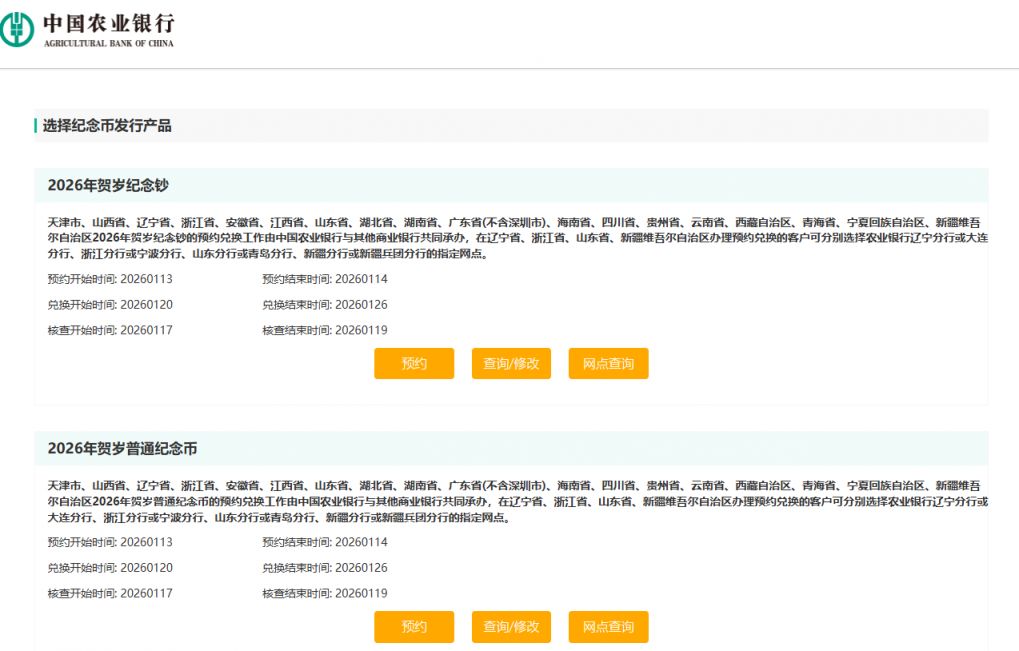This screenshot has width=1019, height=651.
Task: Click the 纪念钞 description paragraph text
Action: tap(517, 238)
